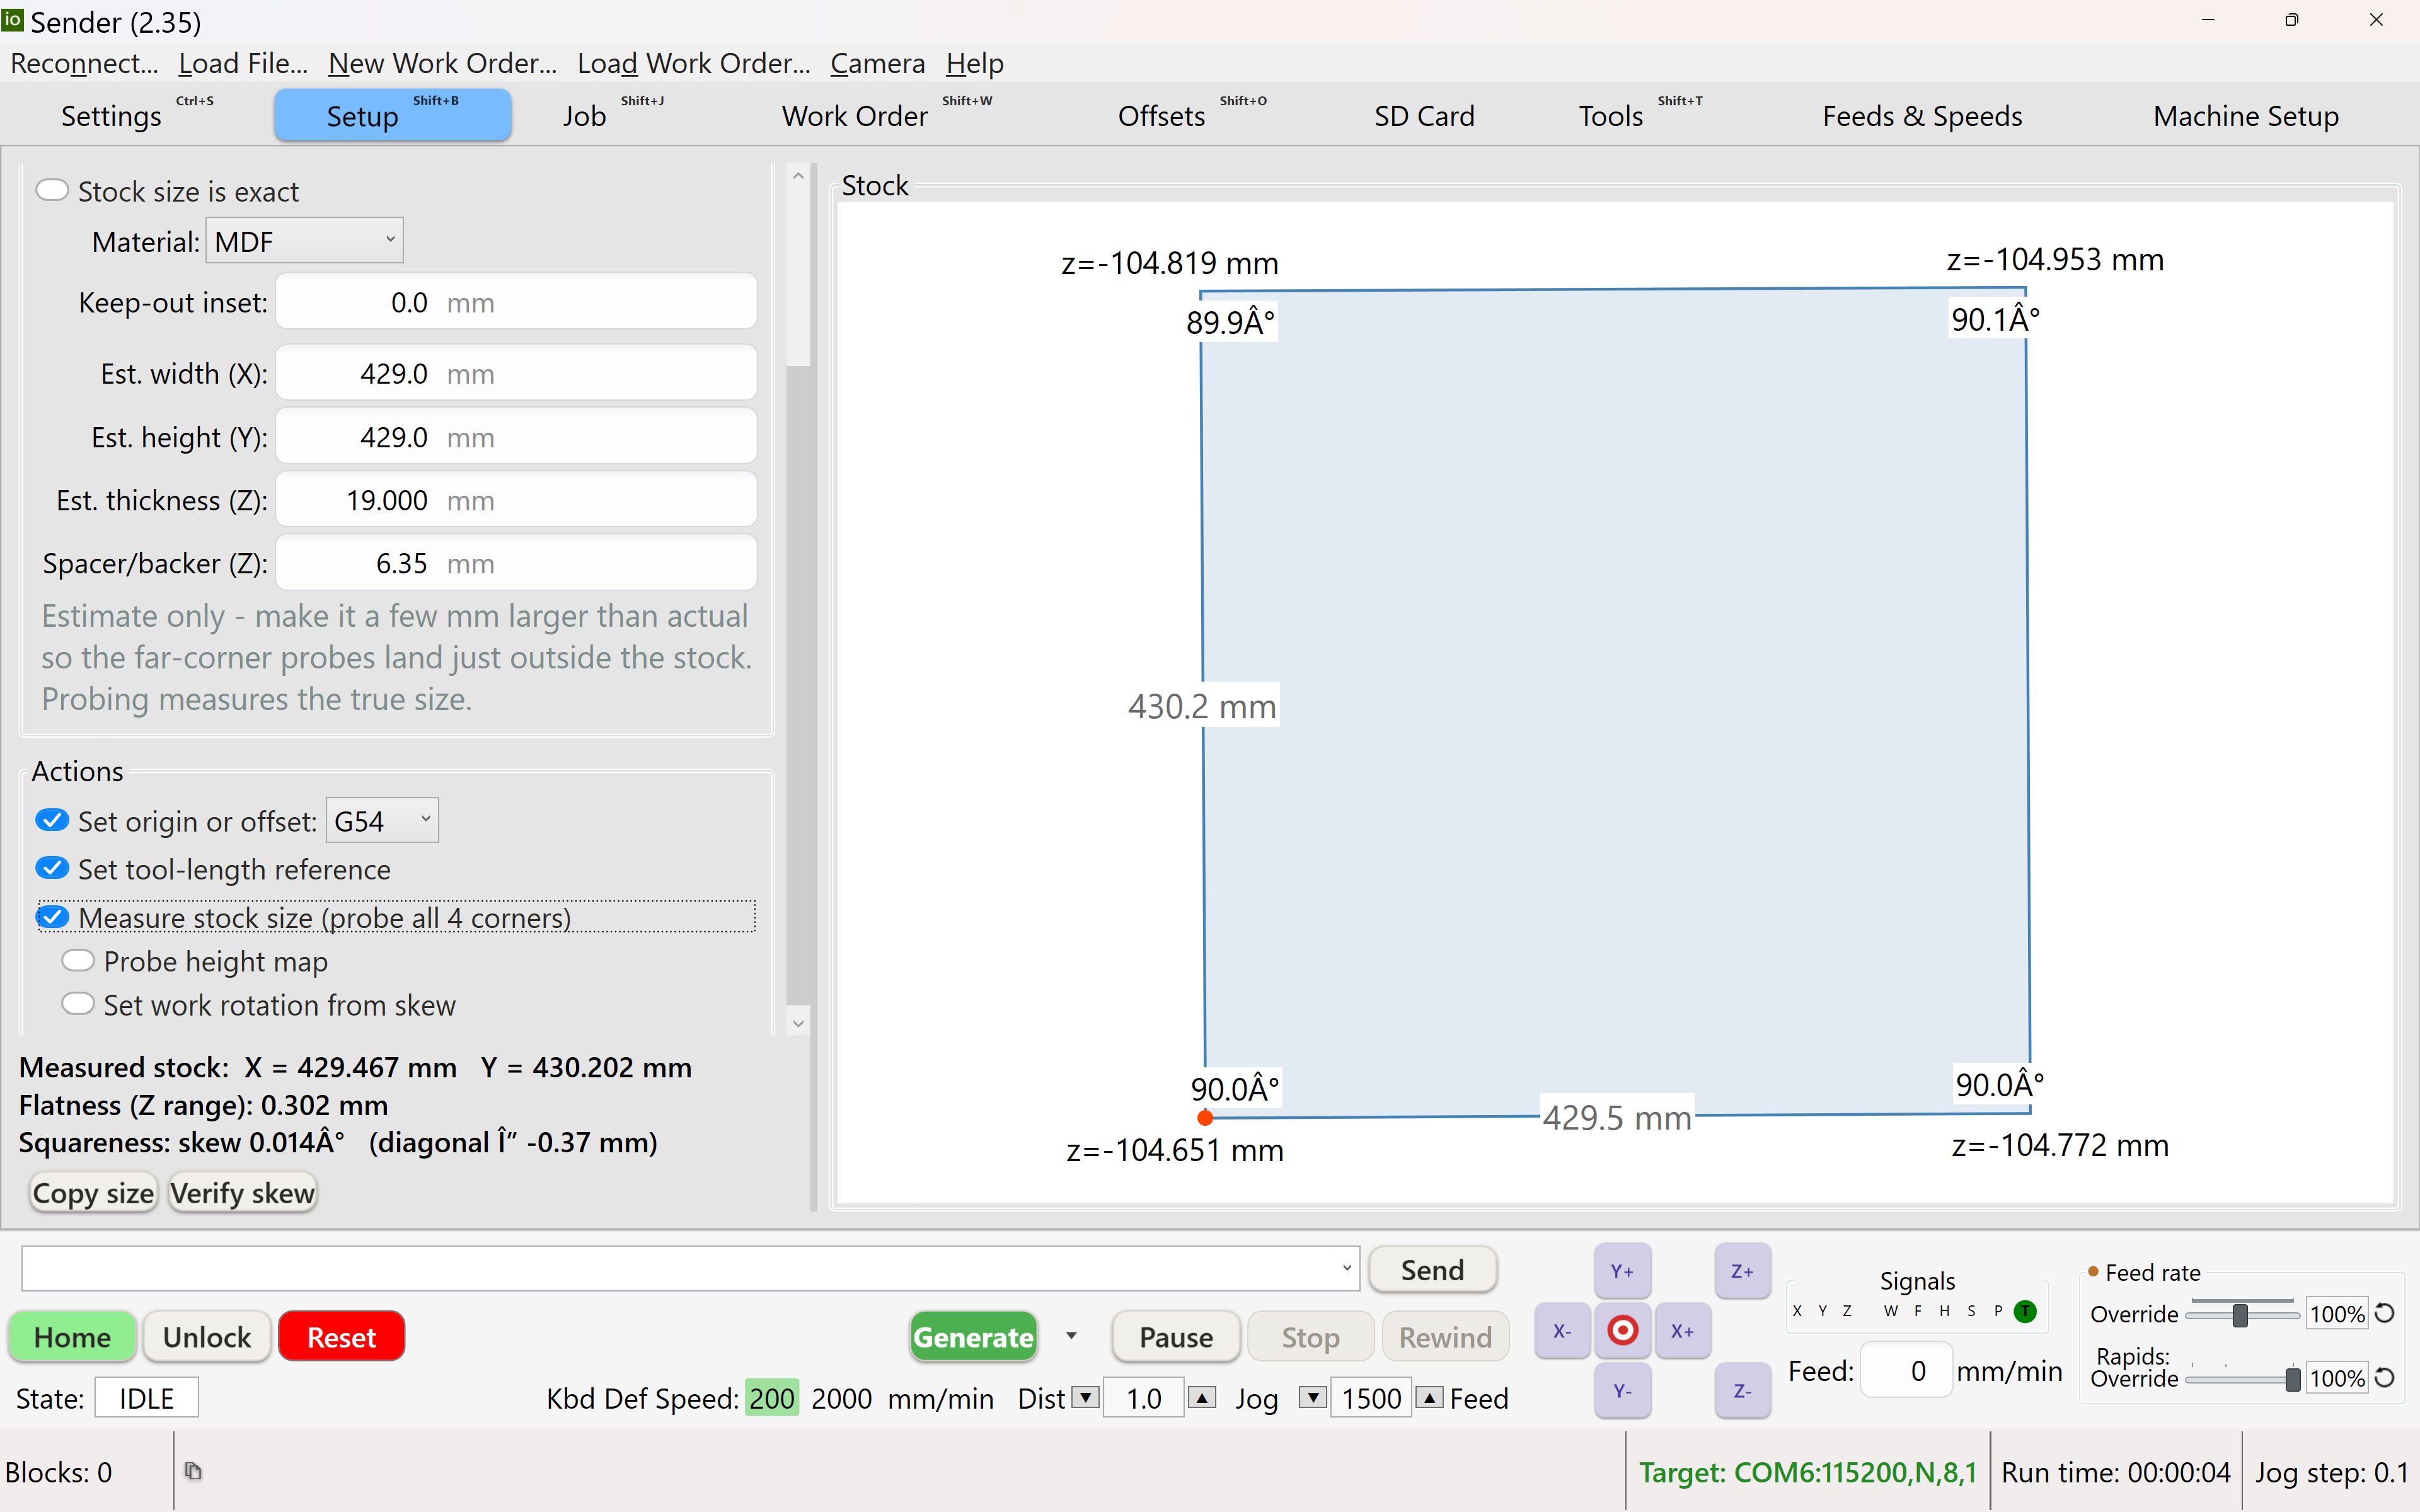This screenshot has width=2420, height=1512.
Task: Uncheck 'Set origin or offset'
Action: pyautogui.click(x=52, y=820)
